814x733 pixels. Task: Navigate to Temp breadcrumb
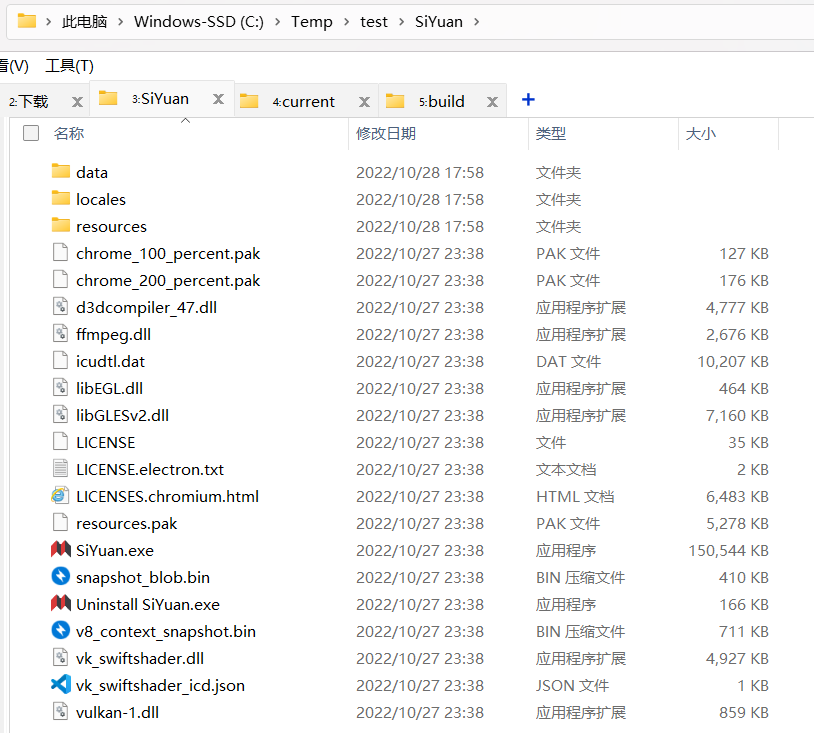point(311,22)
